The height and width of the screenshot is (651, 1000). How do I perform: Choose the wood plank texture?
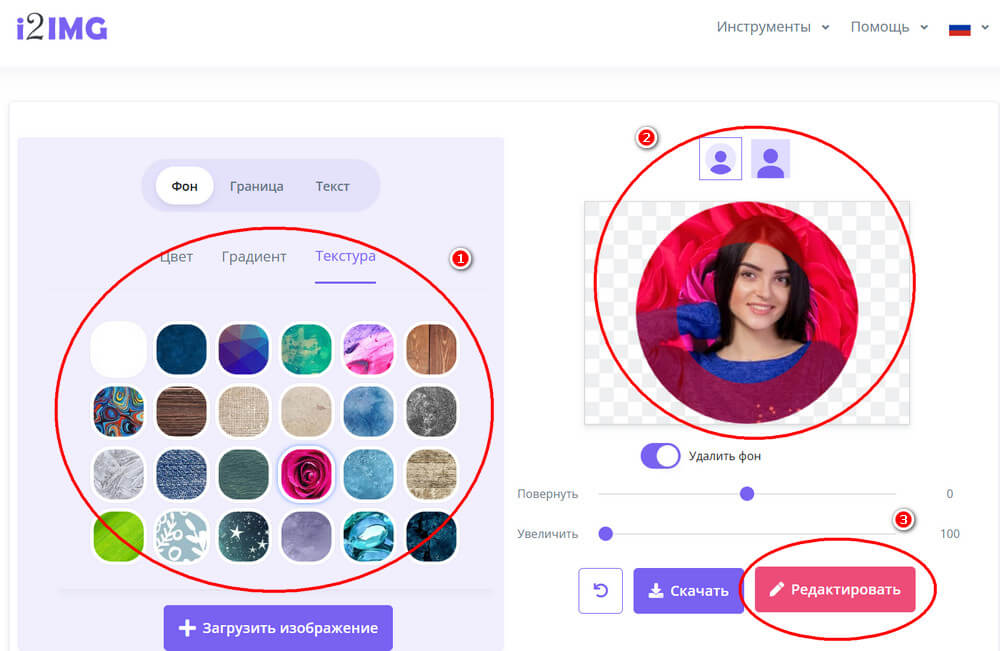431,349
